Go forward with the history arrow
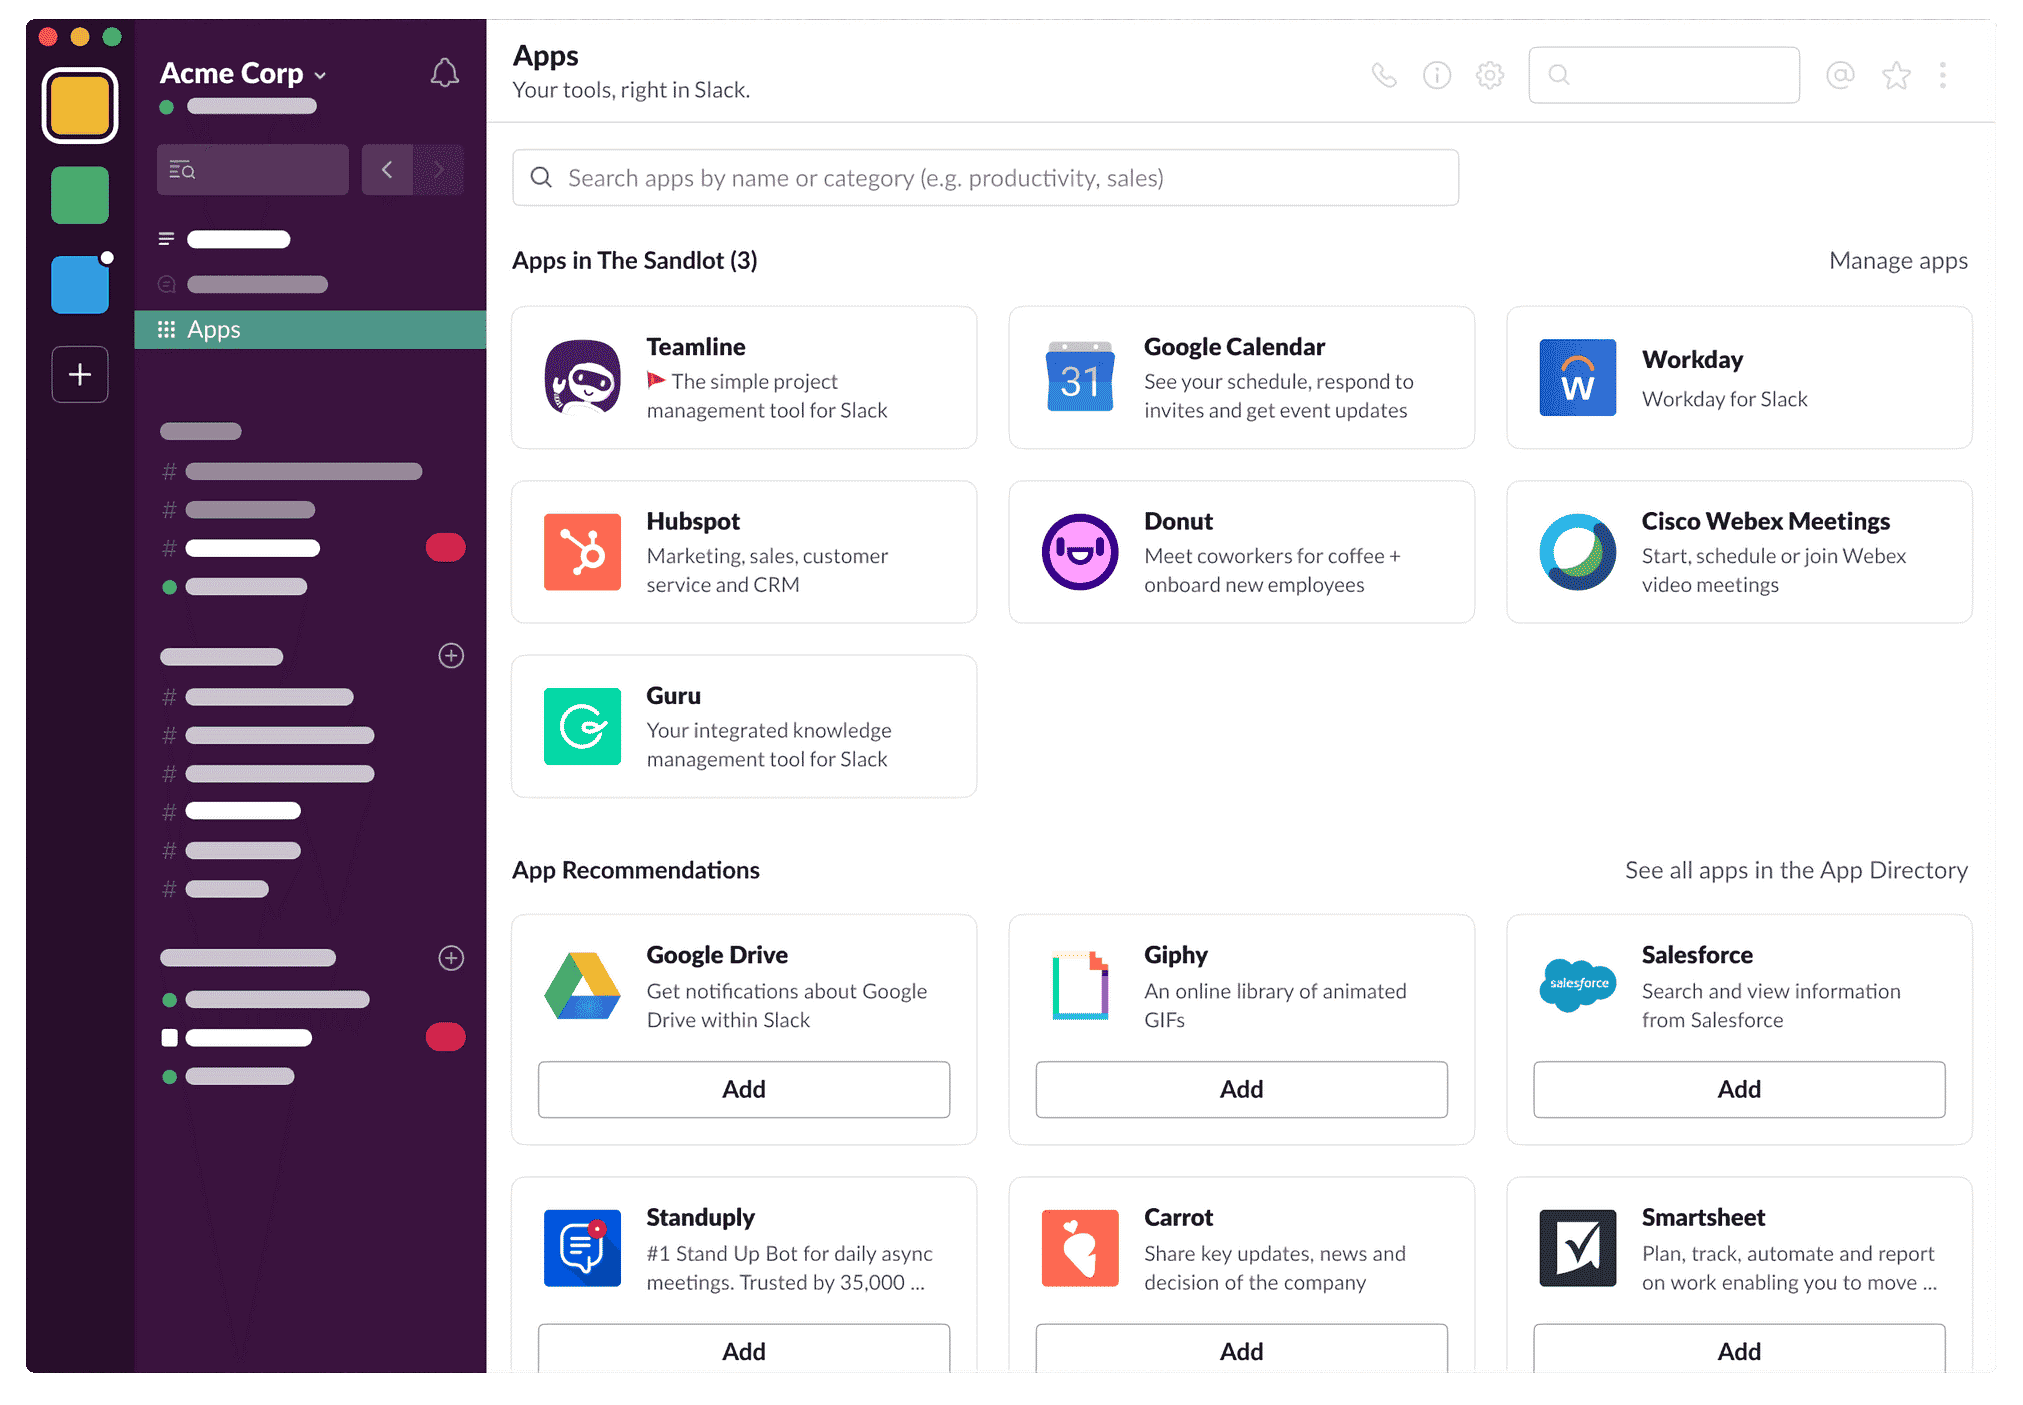Image resolution: width=2023 pixels, height=1405 pixels. (x=439, y=170)
